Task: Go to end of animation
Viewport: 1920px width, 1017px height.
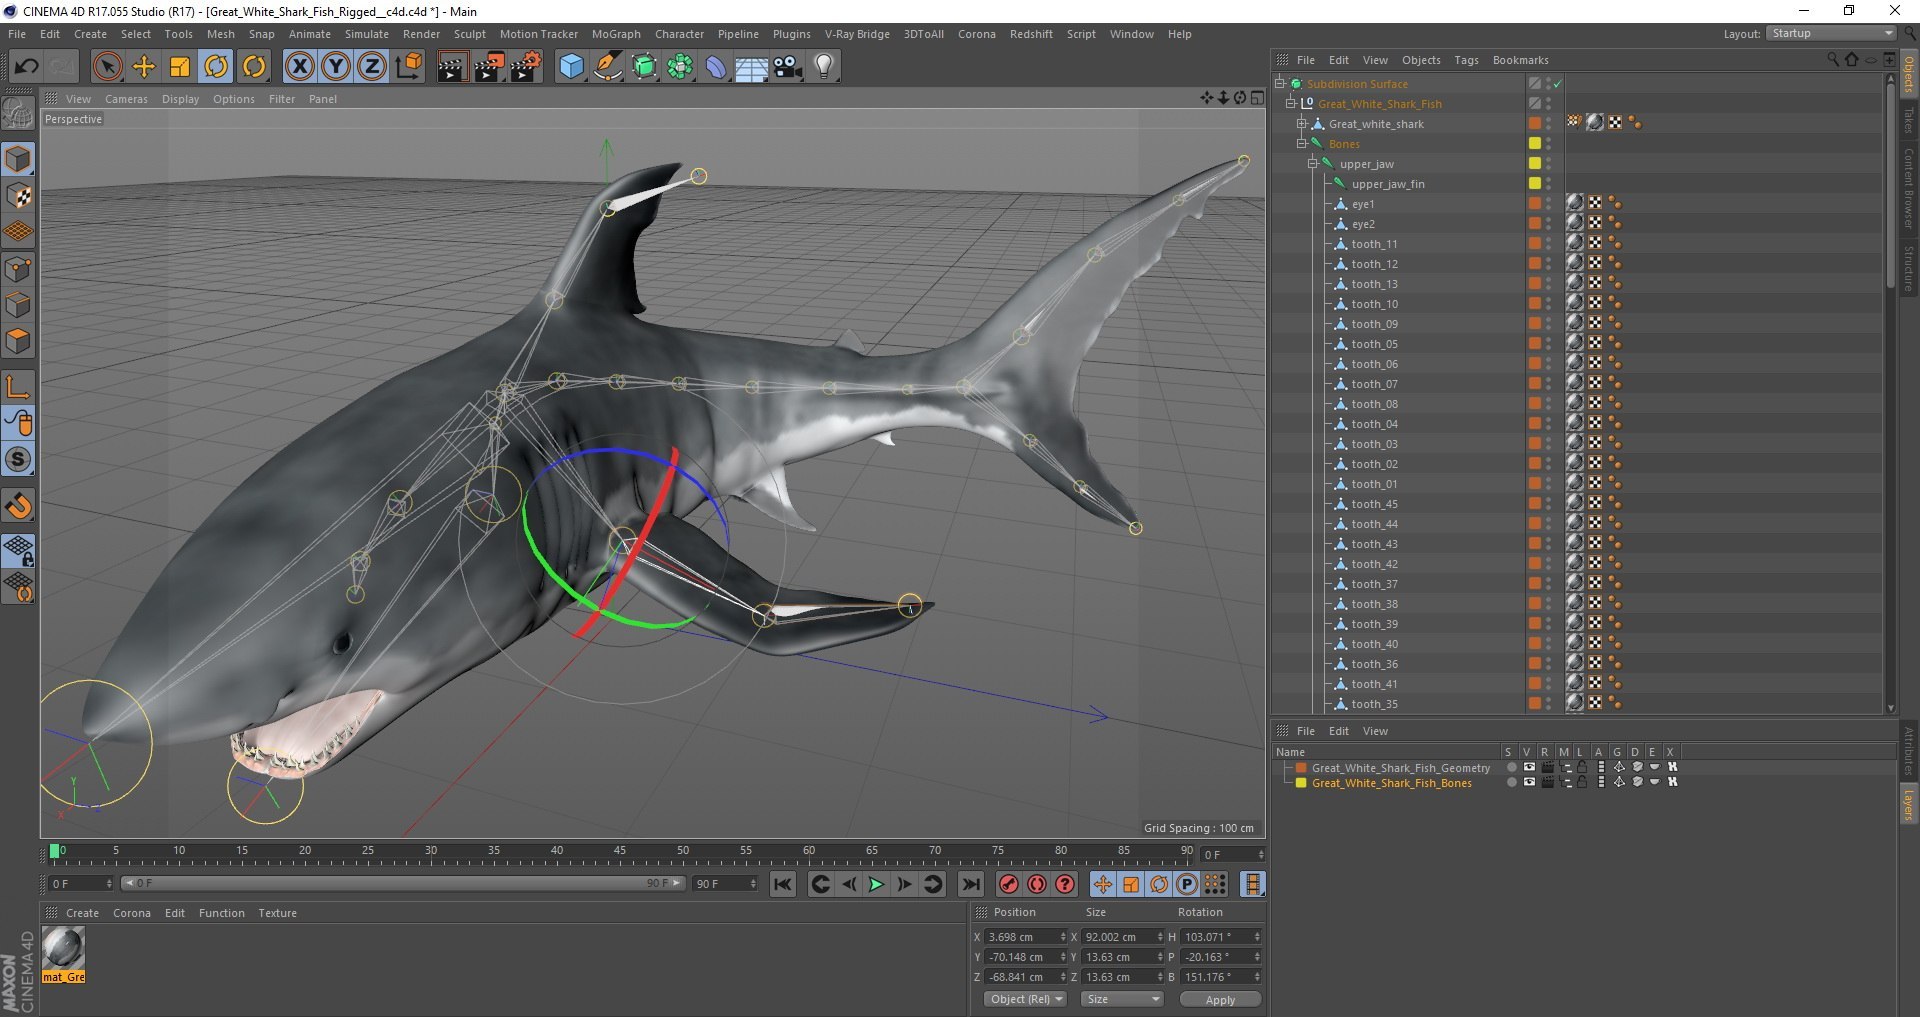Action: click(970, 884)
